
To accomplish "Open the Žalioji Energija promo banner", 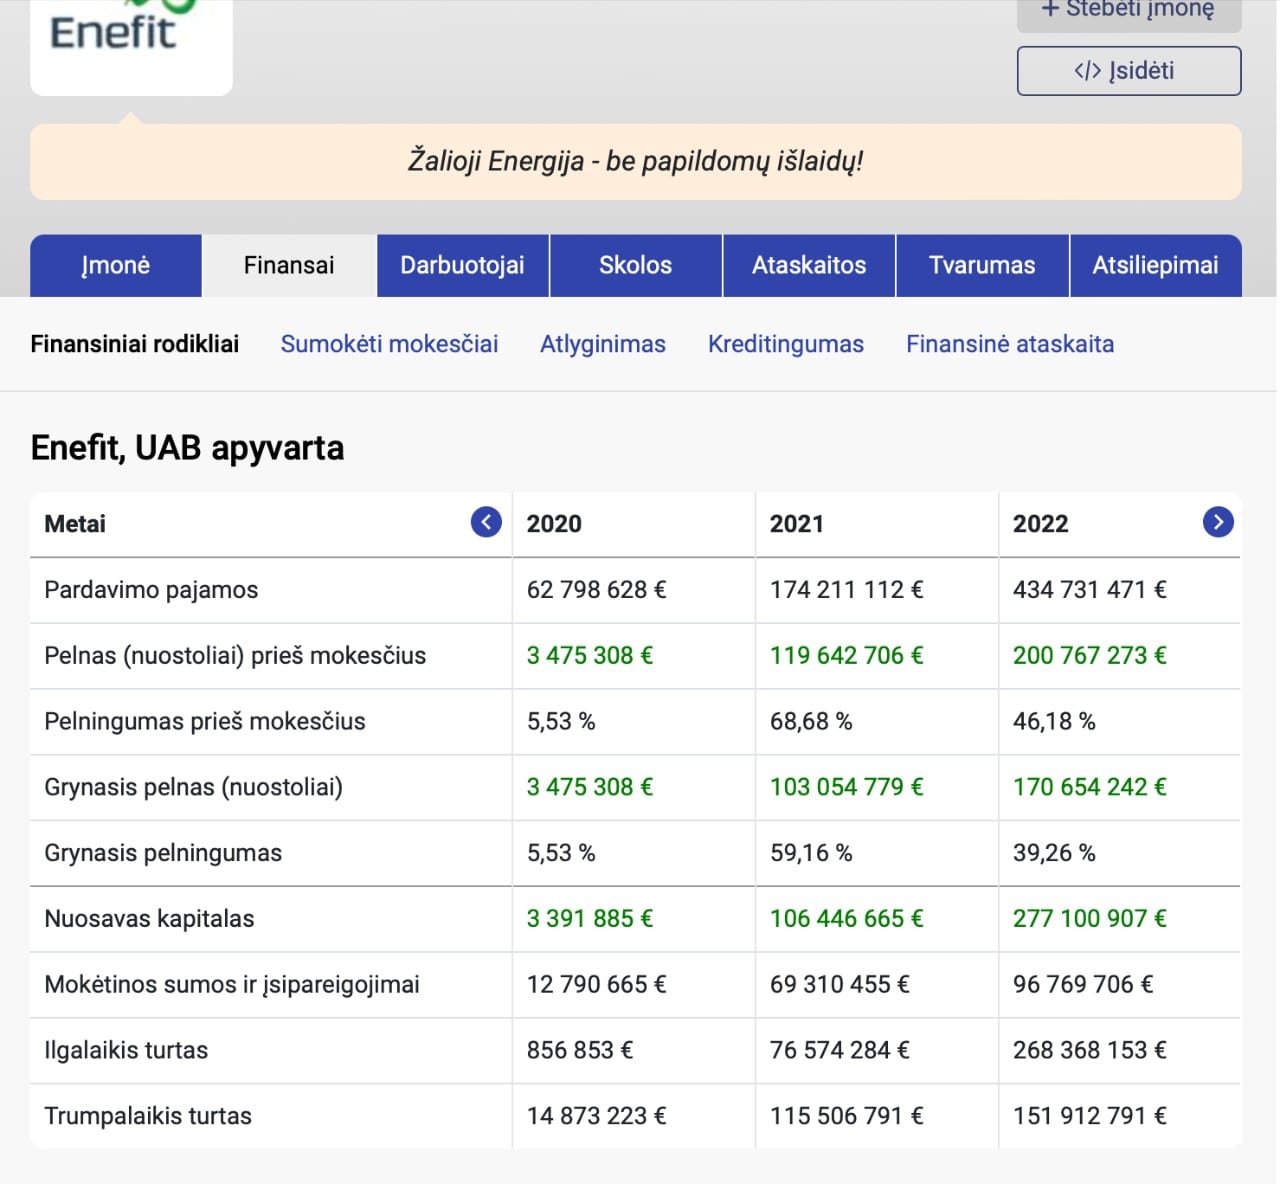I will 636,162.
